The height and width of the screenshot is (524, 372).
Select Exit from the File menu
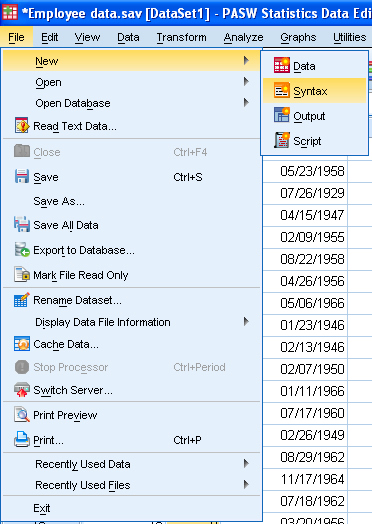point(131,508)
